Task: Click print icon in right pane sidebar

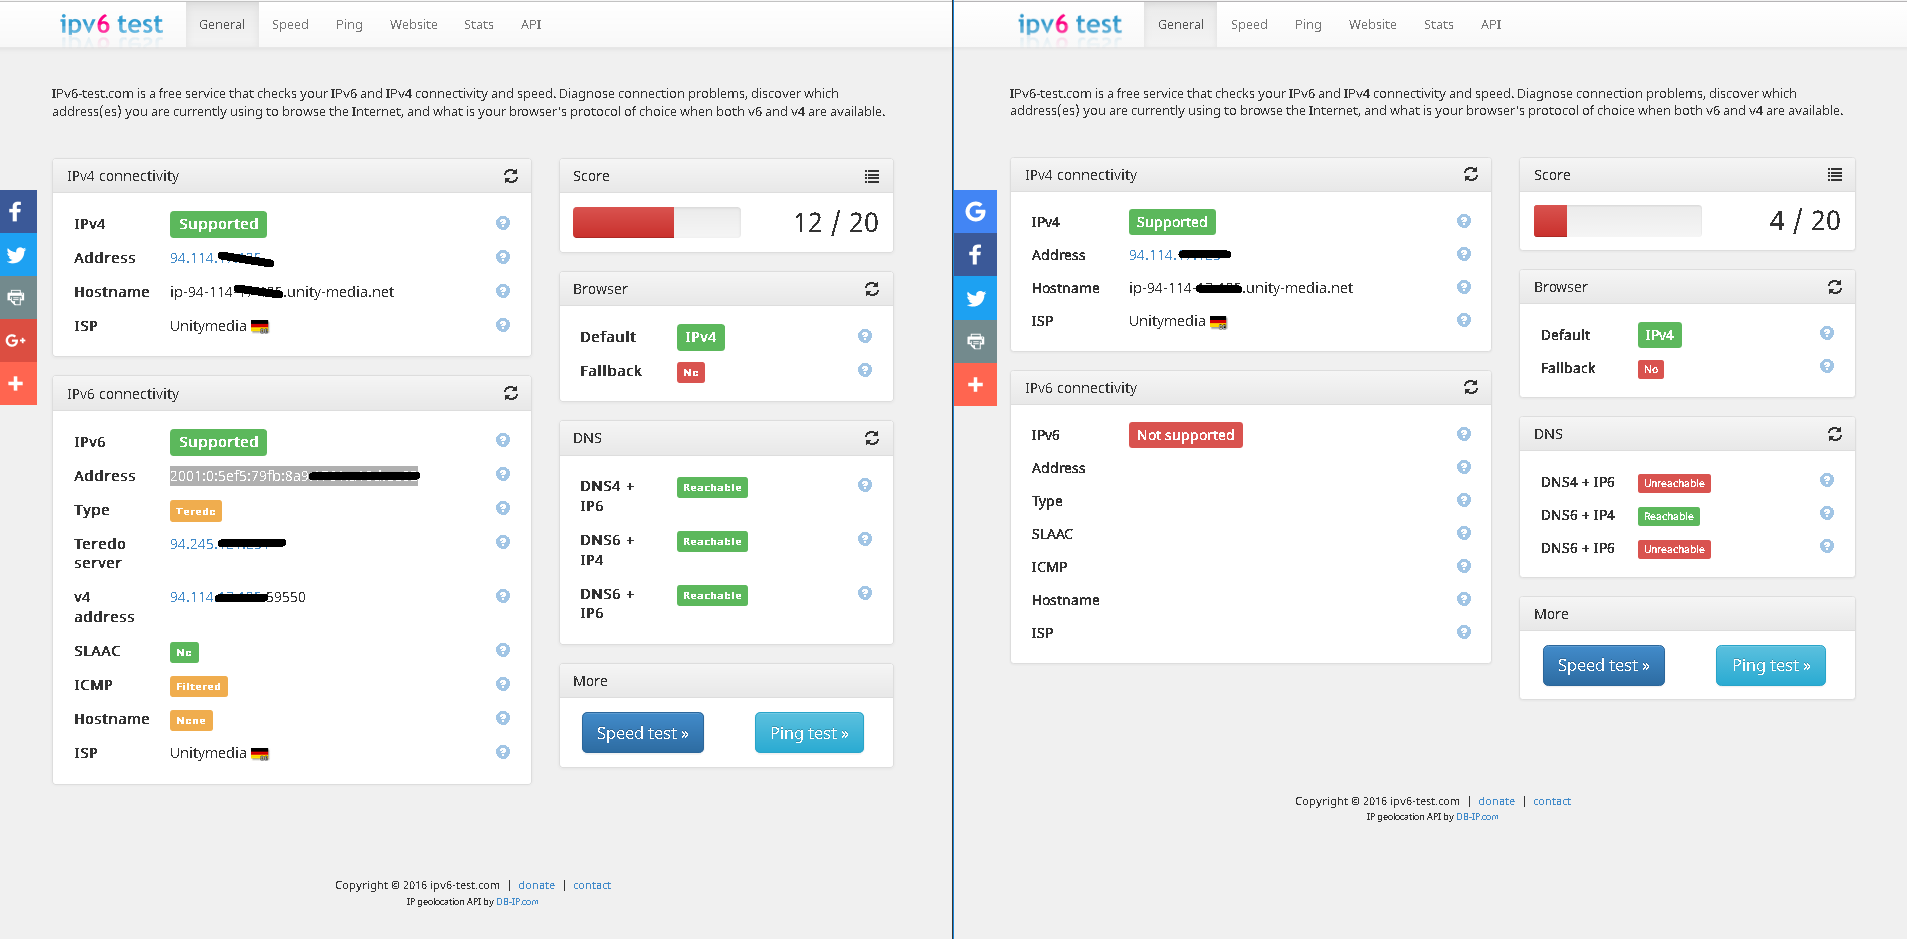Action: [x=975, y=341]
